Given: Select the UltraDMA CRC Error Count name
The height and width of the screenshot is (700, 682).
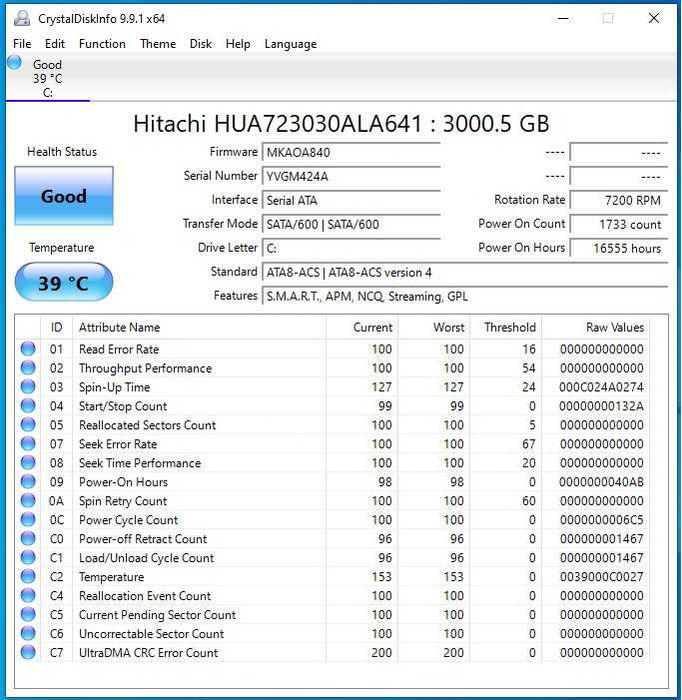Looking at the screenshot, I should point(149,653).
